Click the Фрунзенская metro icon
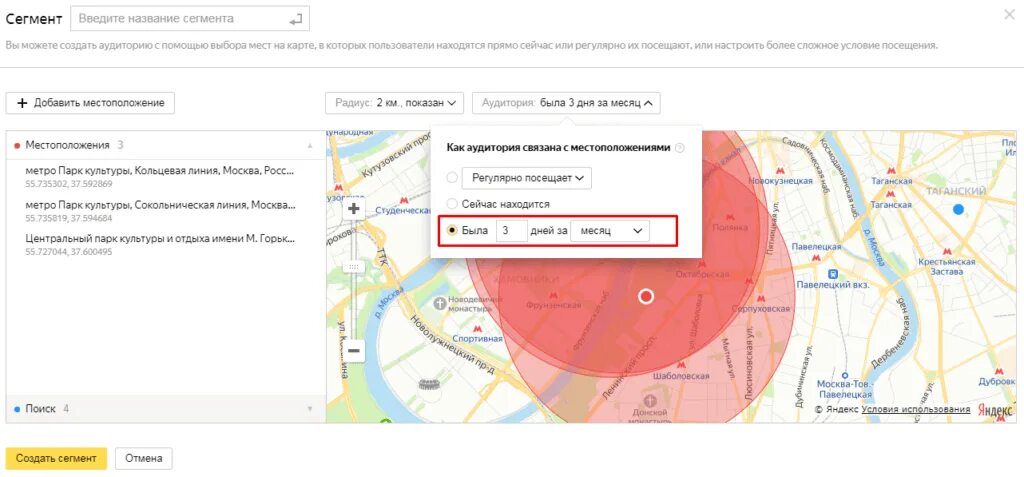The image size is (1024, 477). click(555, 295)
